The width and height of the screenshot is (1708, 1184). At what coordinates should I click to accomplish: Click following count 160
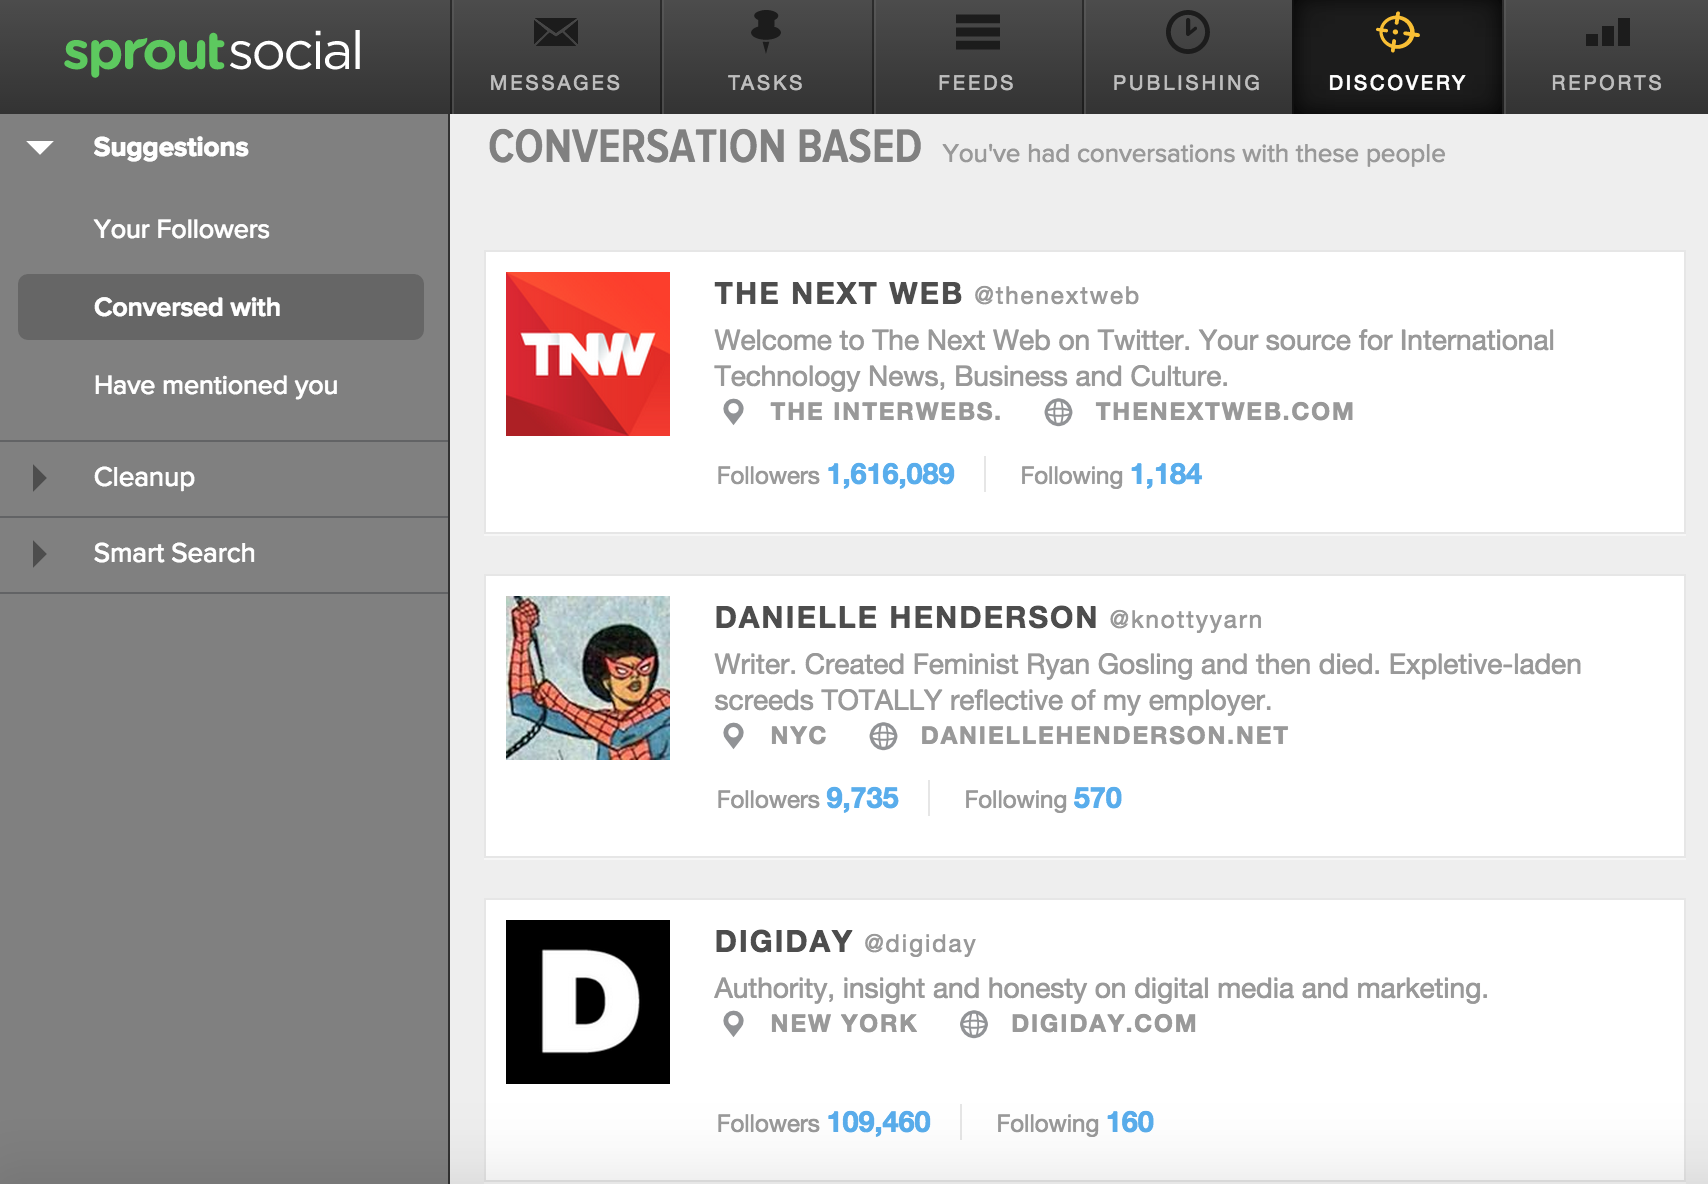coord(1130,1122)
